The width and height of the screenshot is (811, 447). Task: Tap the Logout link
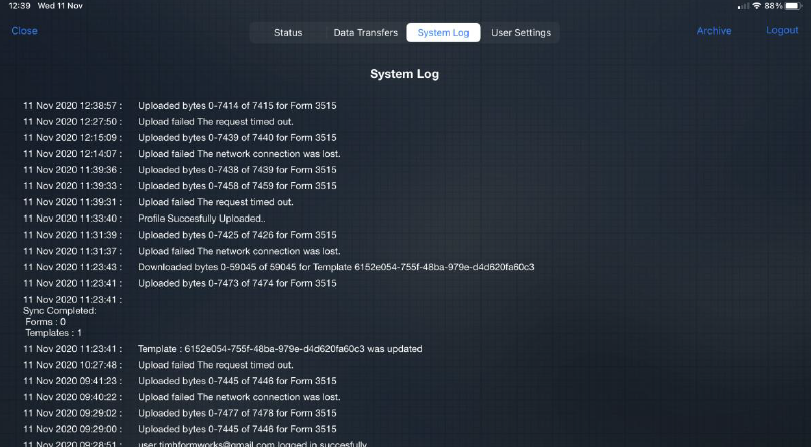click(x=782, y=31)
